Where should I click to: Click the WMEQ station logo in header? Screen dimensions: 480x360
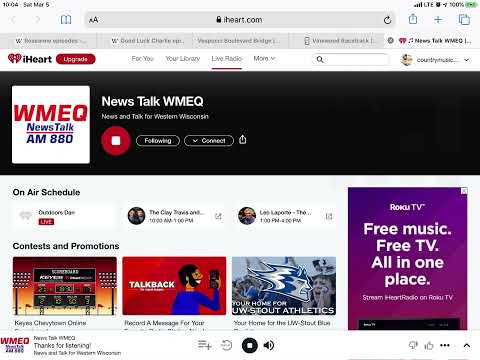pyautogui.click(x=51, y=125)
